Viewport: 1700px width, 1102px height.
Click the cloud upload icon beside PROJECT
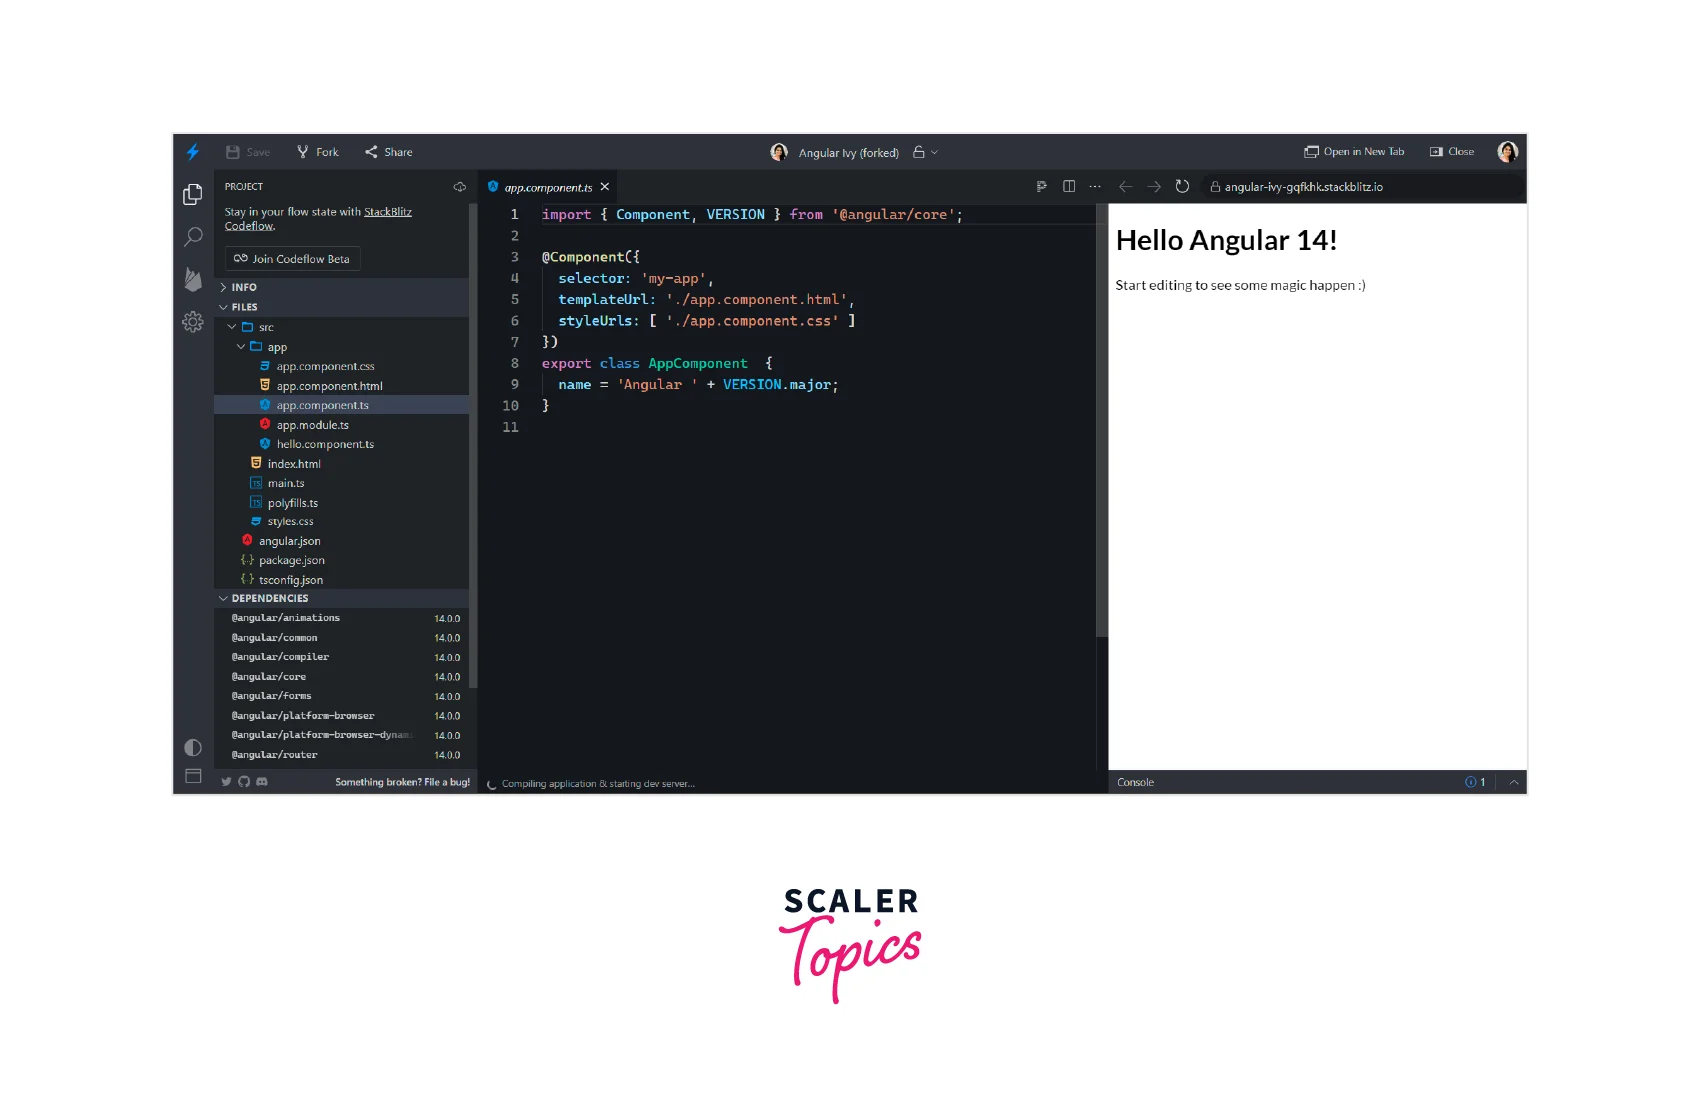click(459, 187)
